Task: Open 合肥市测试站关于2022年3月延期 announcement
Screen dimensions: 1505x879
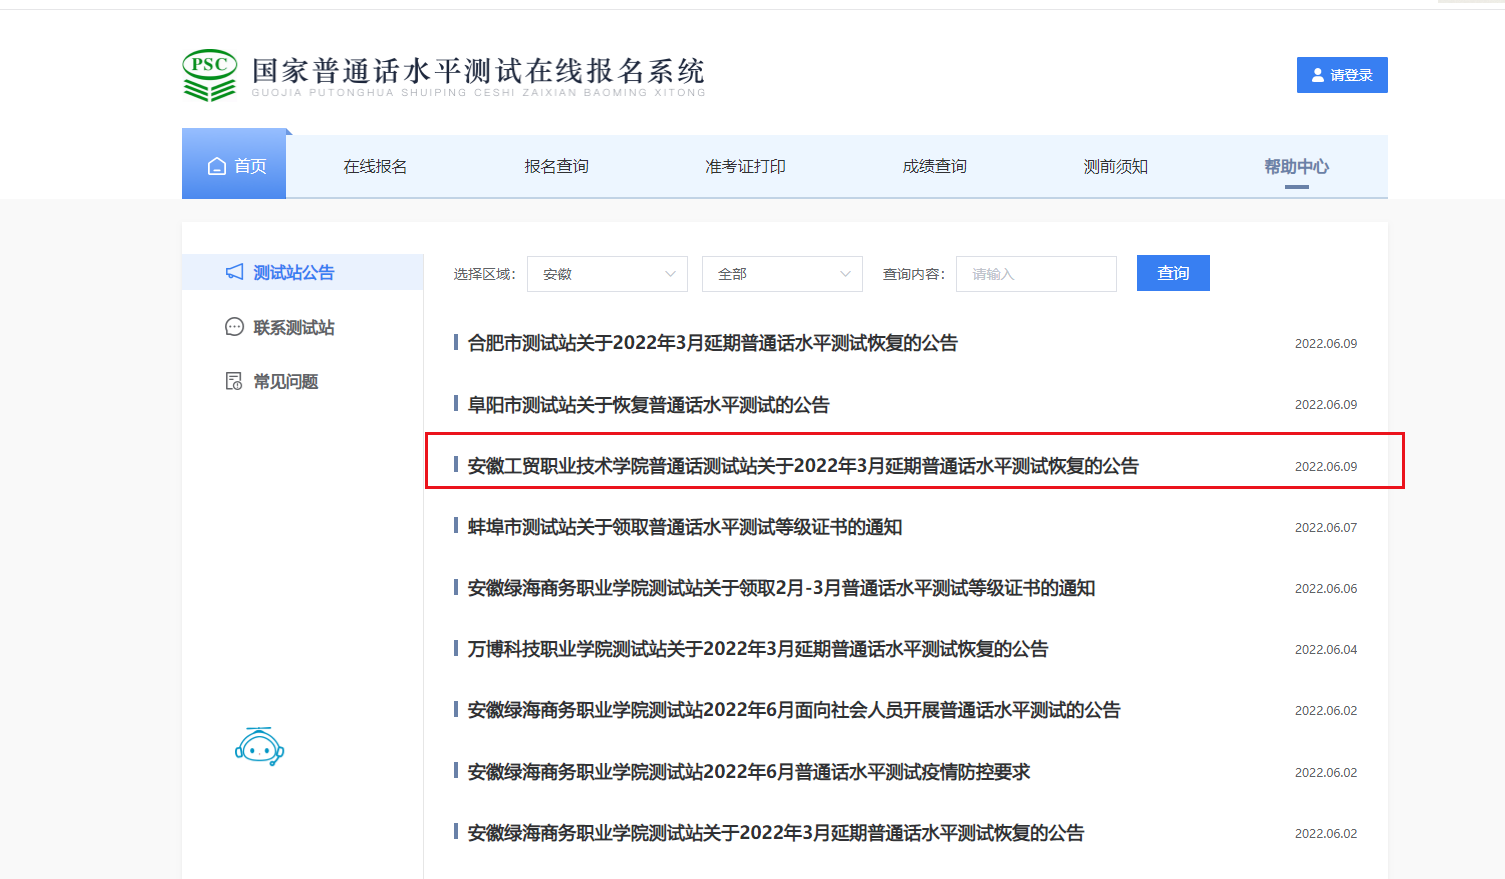Action: pos(712,343)
